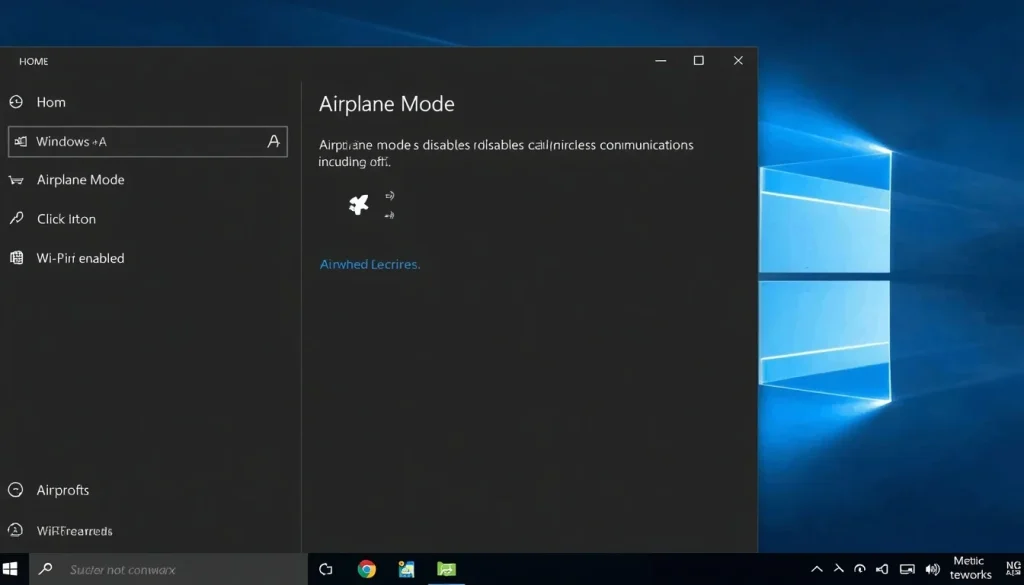The image size is (1024, 585).
Task: Maximize the settings window
Action: (x=699, y=60)
